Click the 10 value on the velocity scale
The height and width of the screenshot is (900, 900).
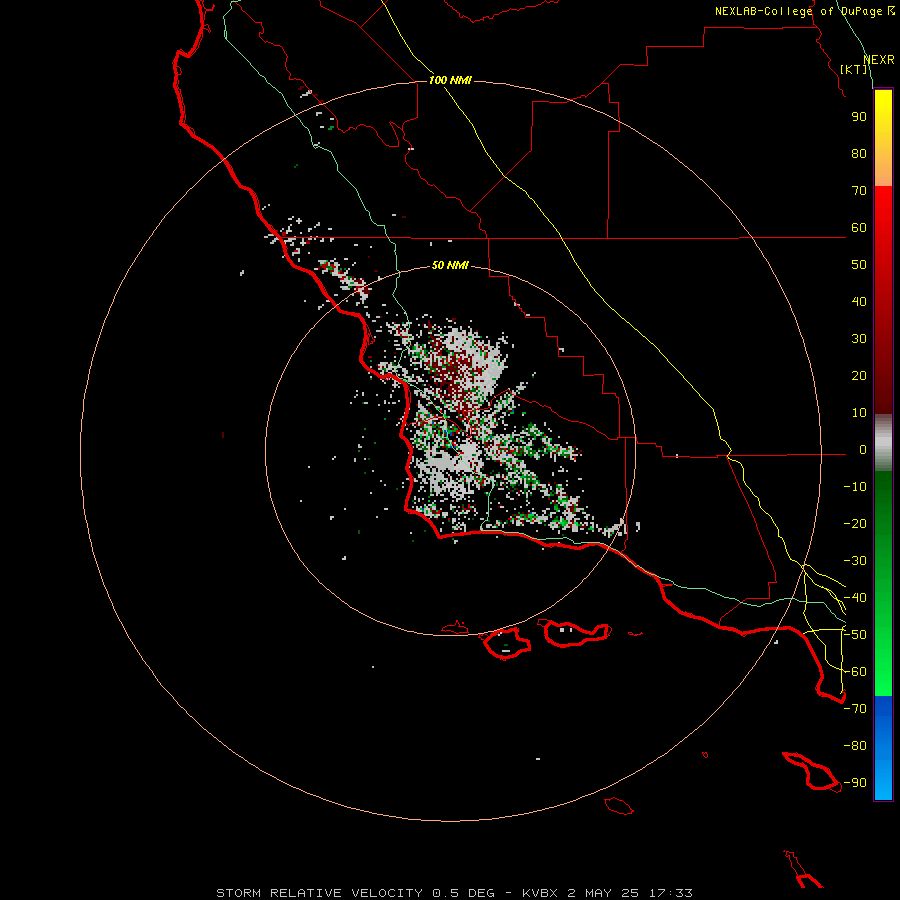859,413
